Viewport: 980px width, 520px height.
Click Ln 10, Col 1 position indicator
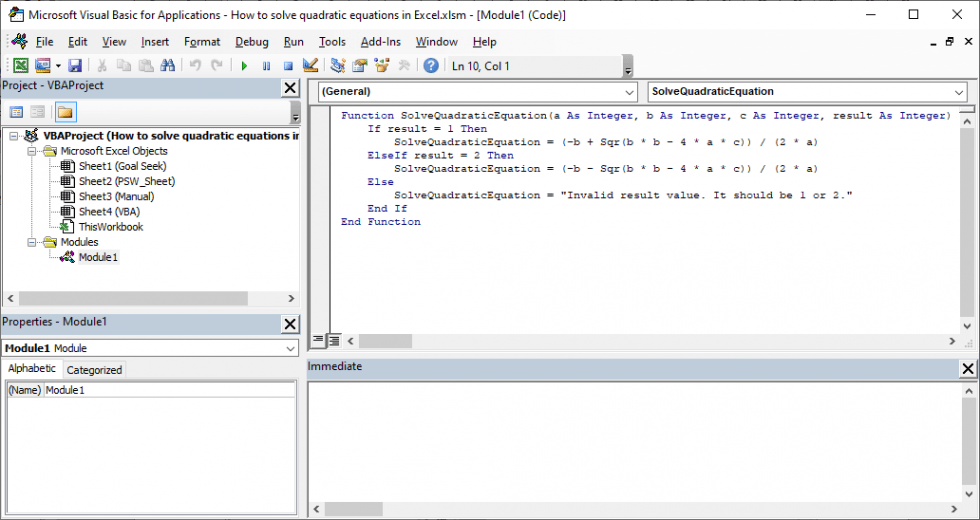click(x=481, y=66)
